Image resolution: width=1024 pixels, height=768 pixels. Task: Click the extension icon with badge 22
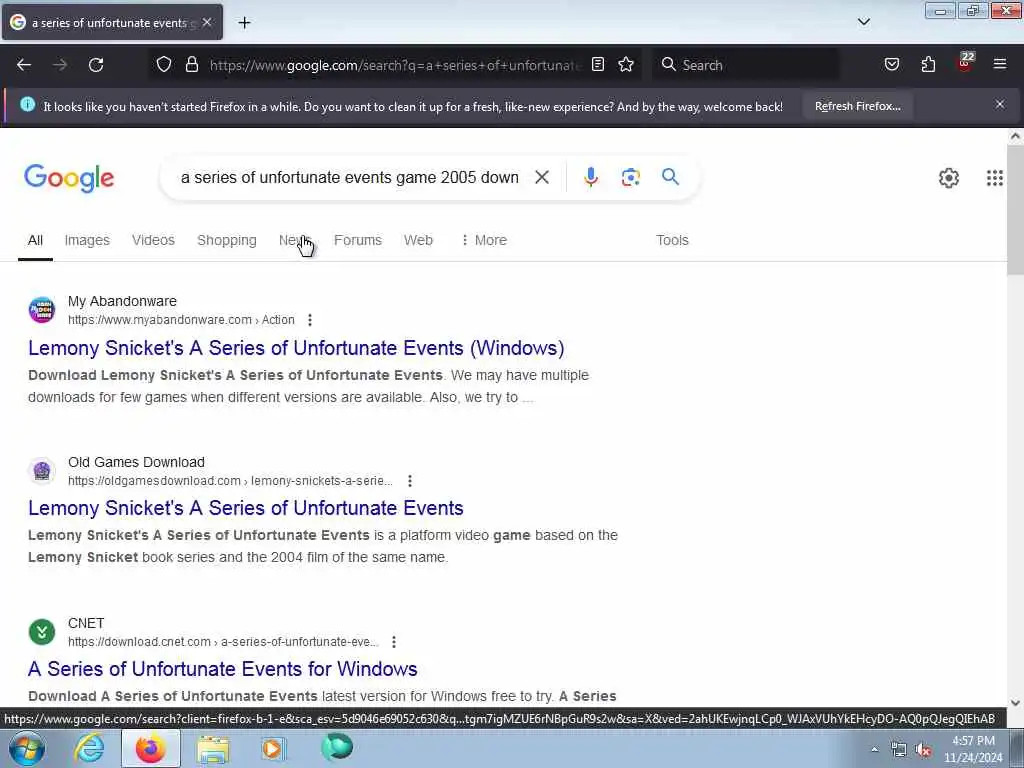tap(965, 63)
